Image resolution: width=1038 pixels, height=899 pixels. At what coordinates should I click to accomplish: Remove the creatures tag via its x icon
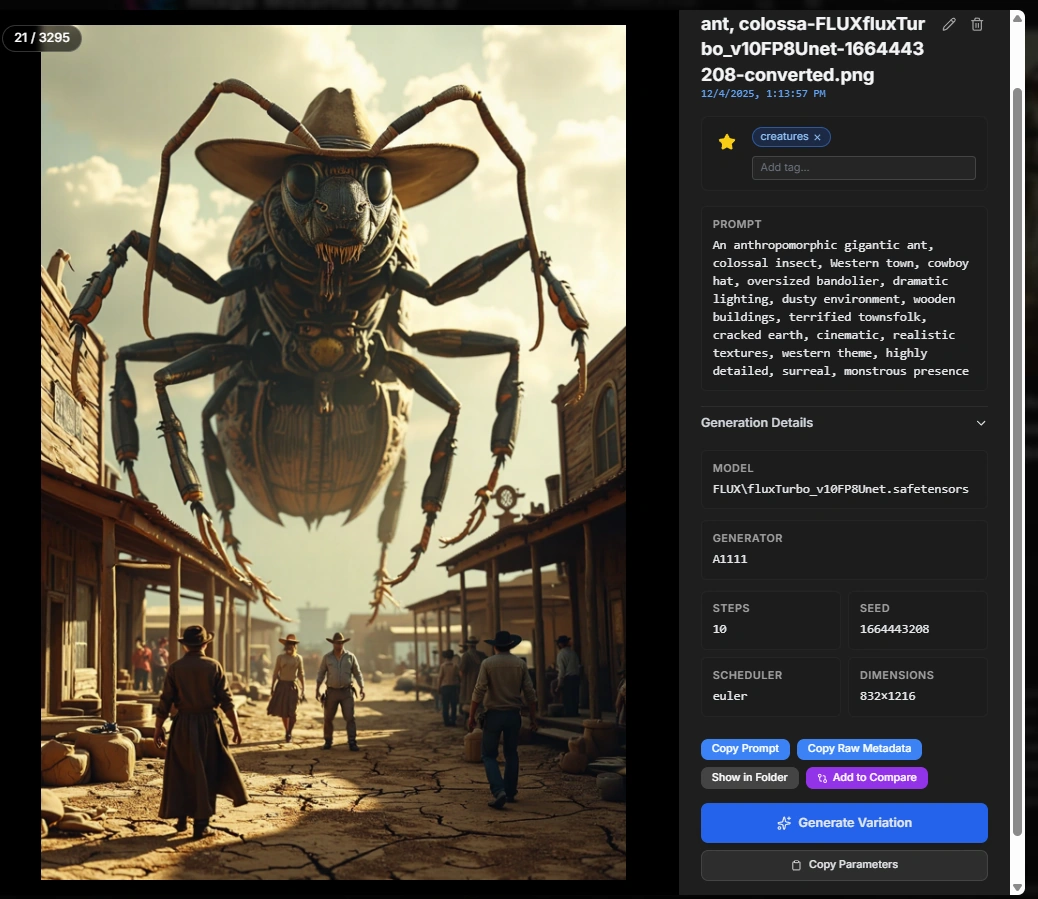[819, 136]
